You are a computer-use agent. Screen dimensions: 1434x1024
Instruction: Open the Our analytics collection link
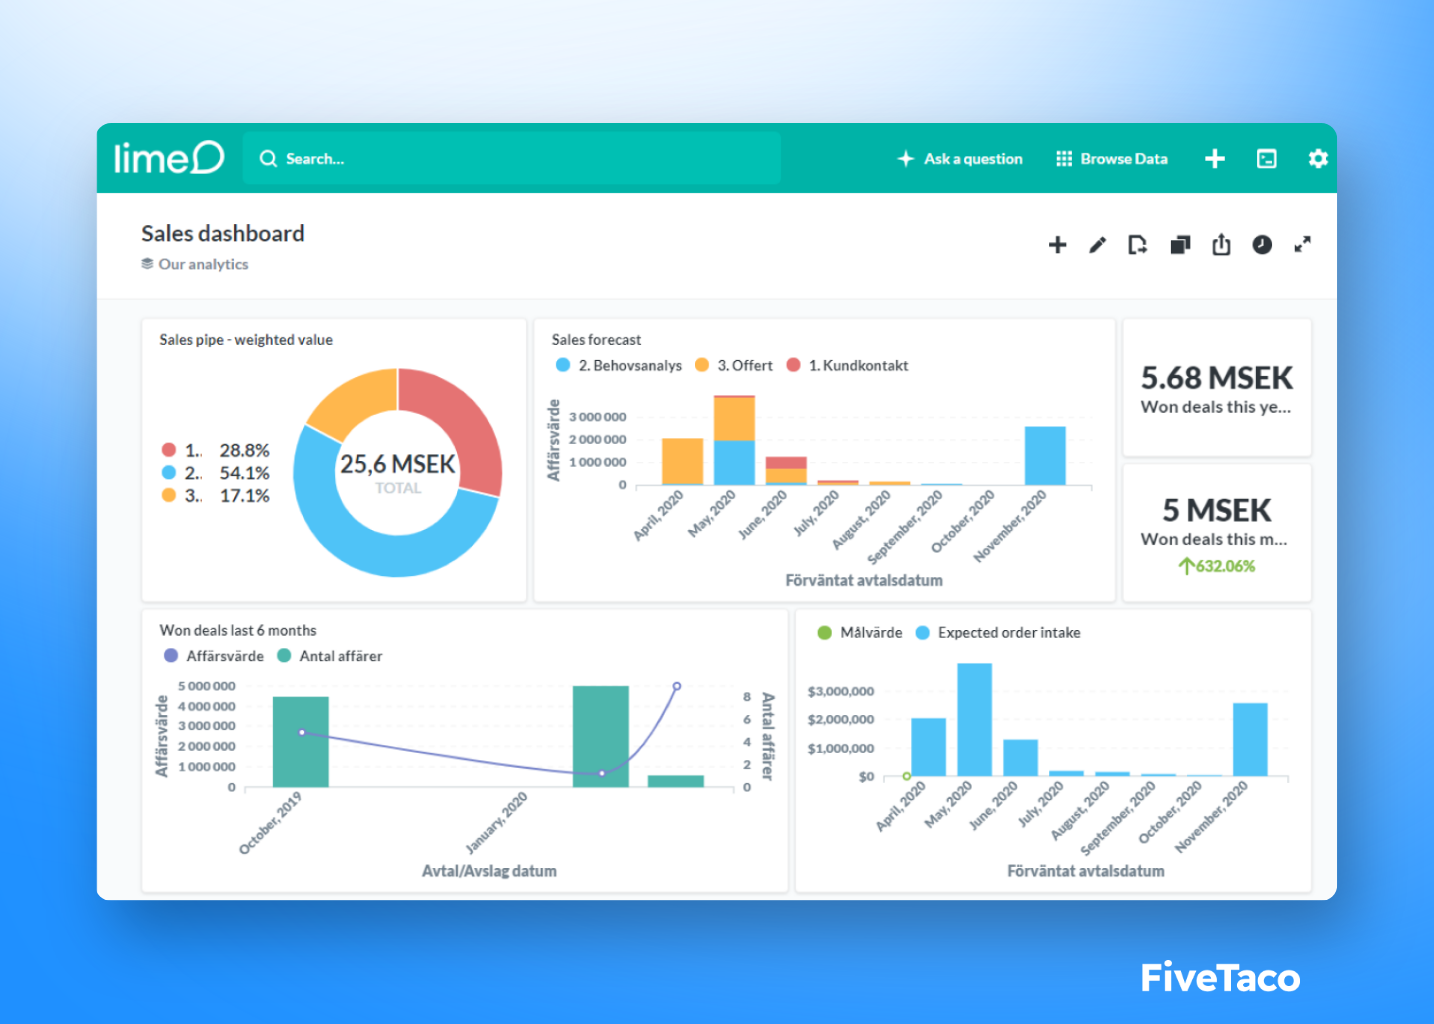195,264
